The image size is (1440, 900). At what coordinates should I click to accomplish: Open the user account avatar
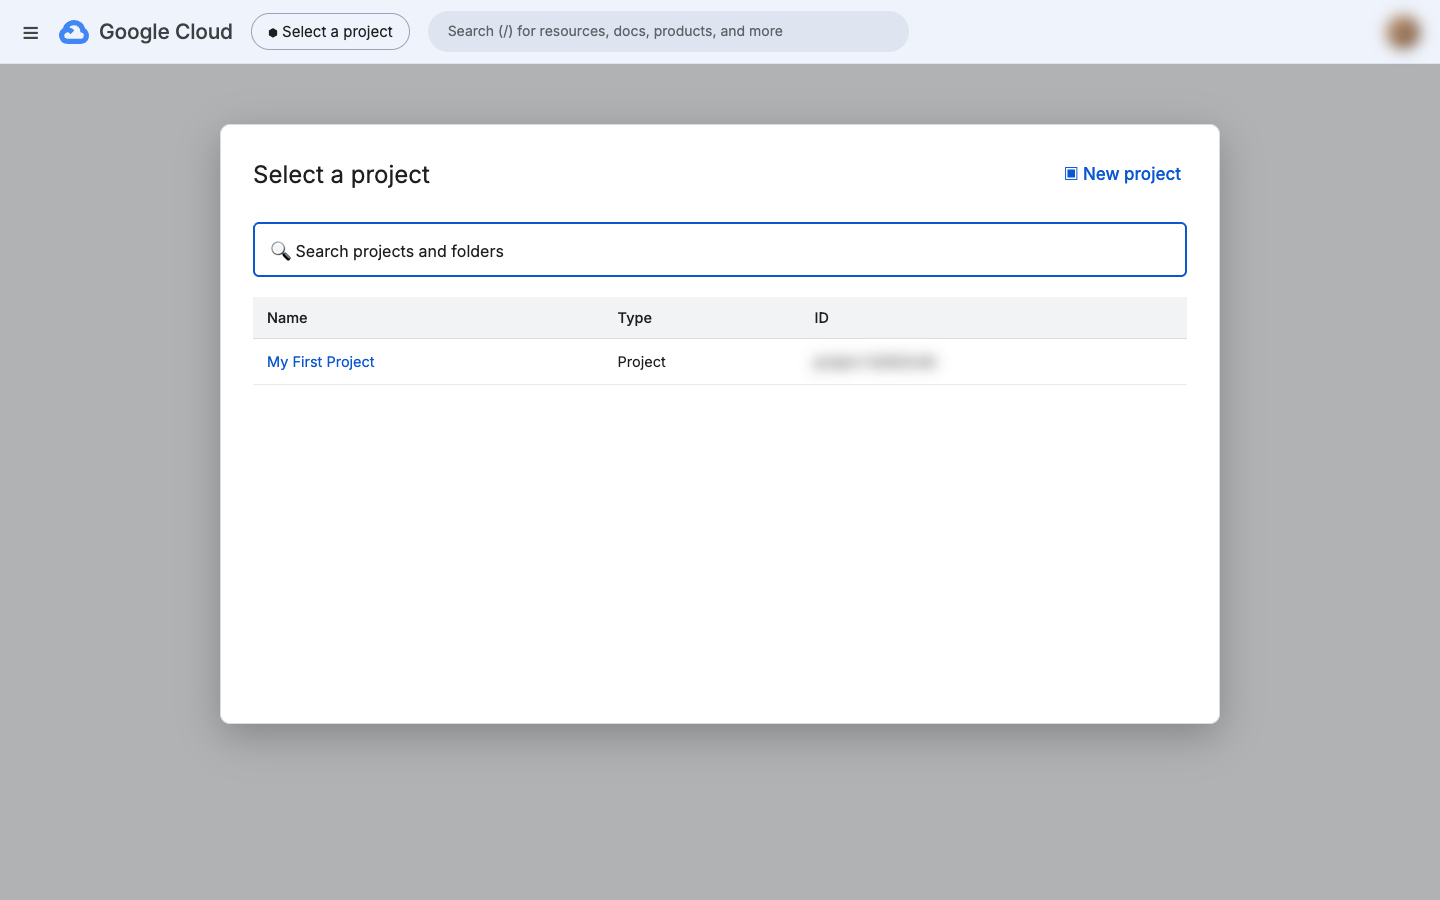click(x=1403, y=32)
